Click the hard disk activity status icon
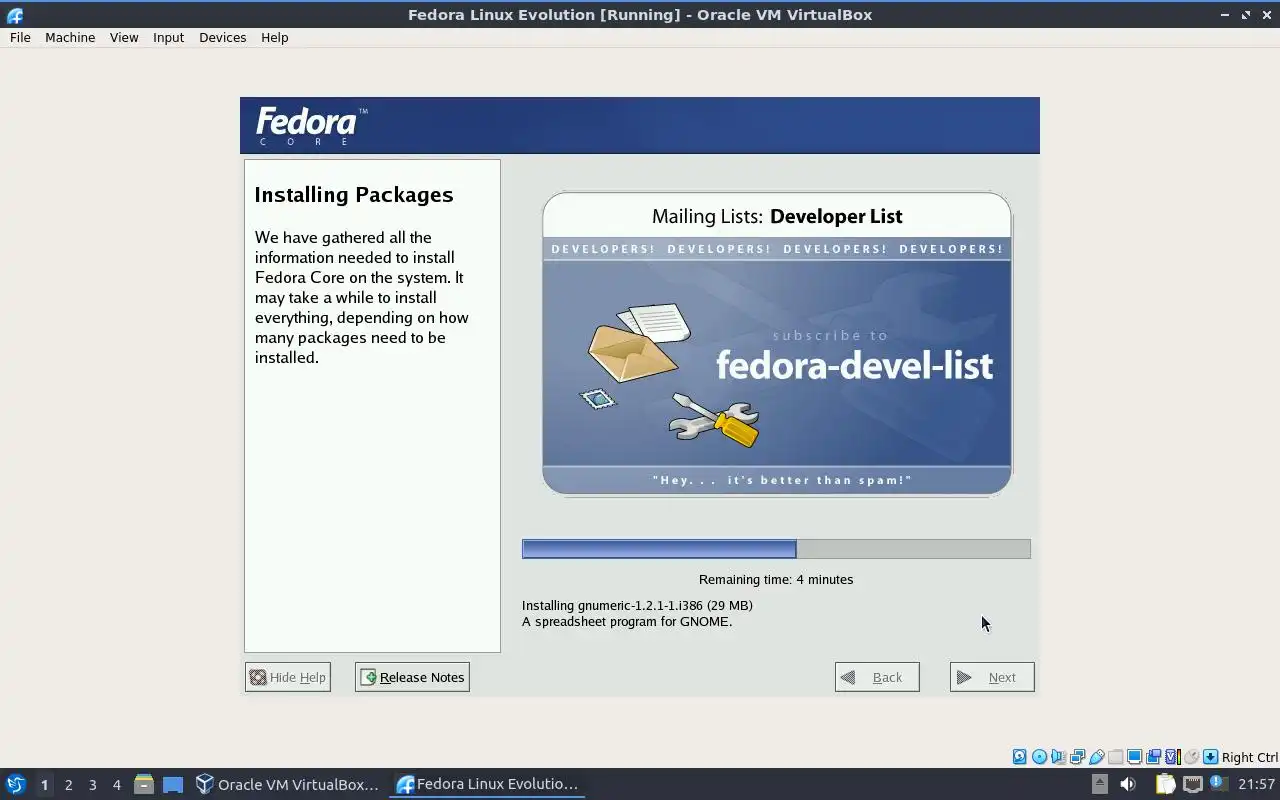The image size is (1280, 800). tap(1019, 757)
